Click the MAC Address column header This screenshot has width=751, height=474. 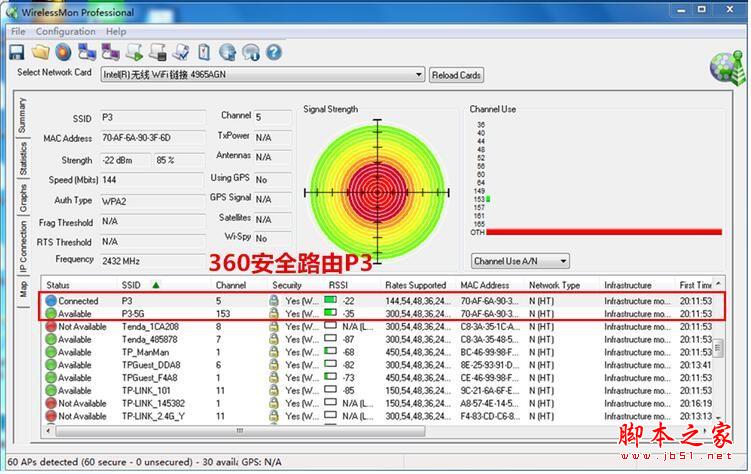point(485,285)
